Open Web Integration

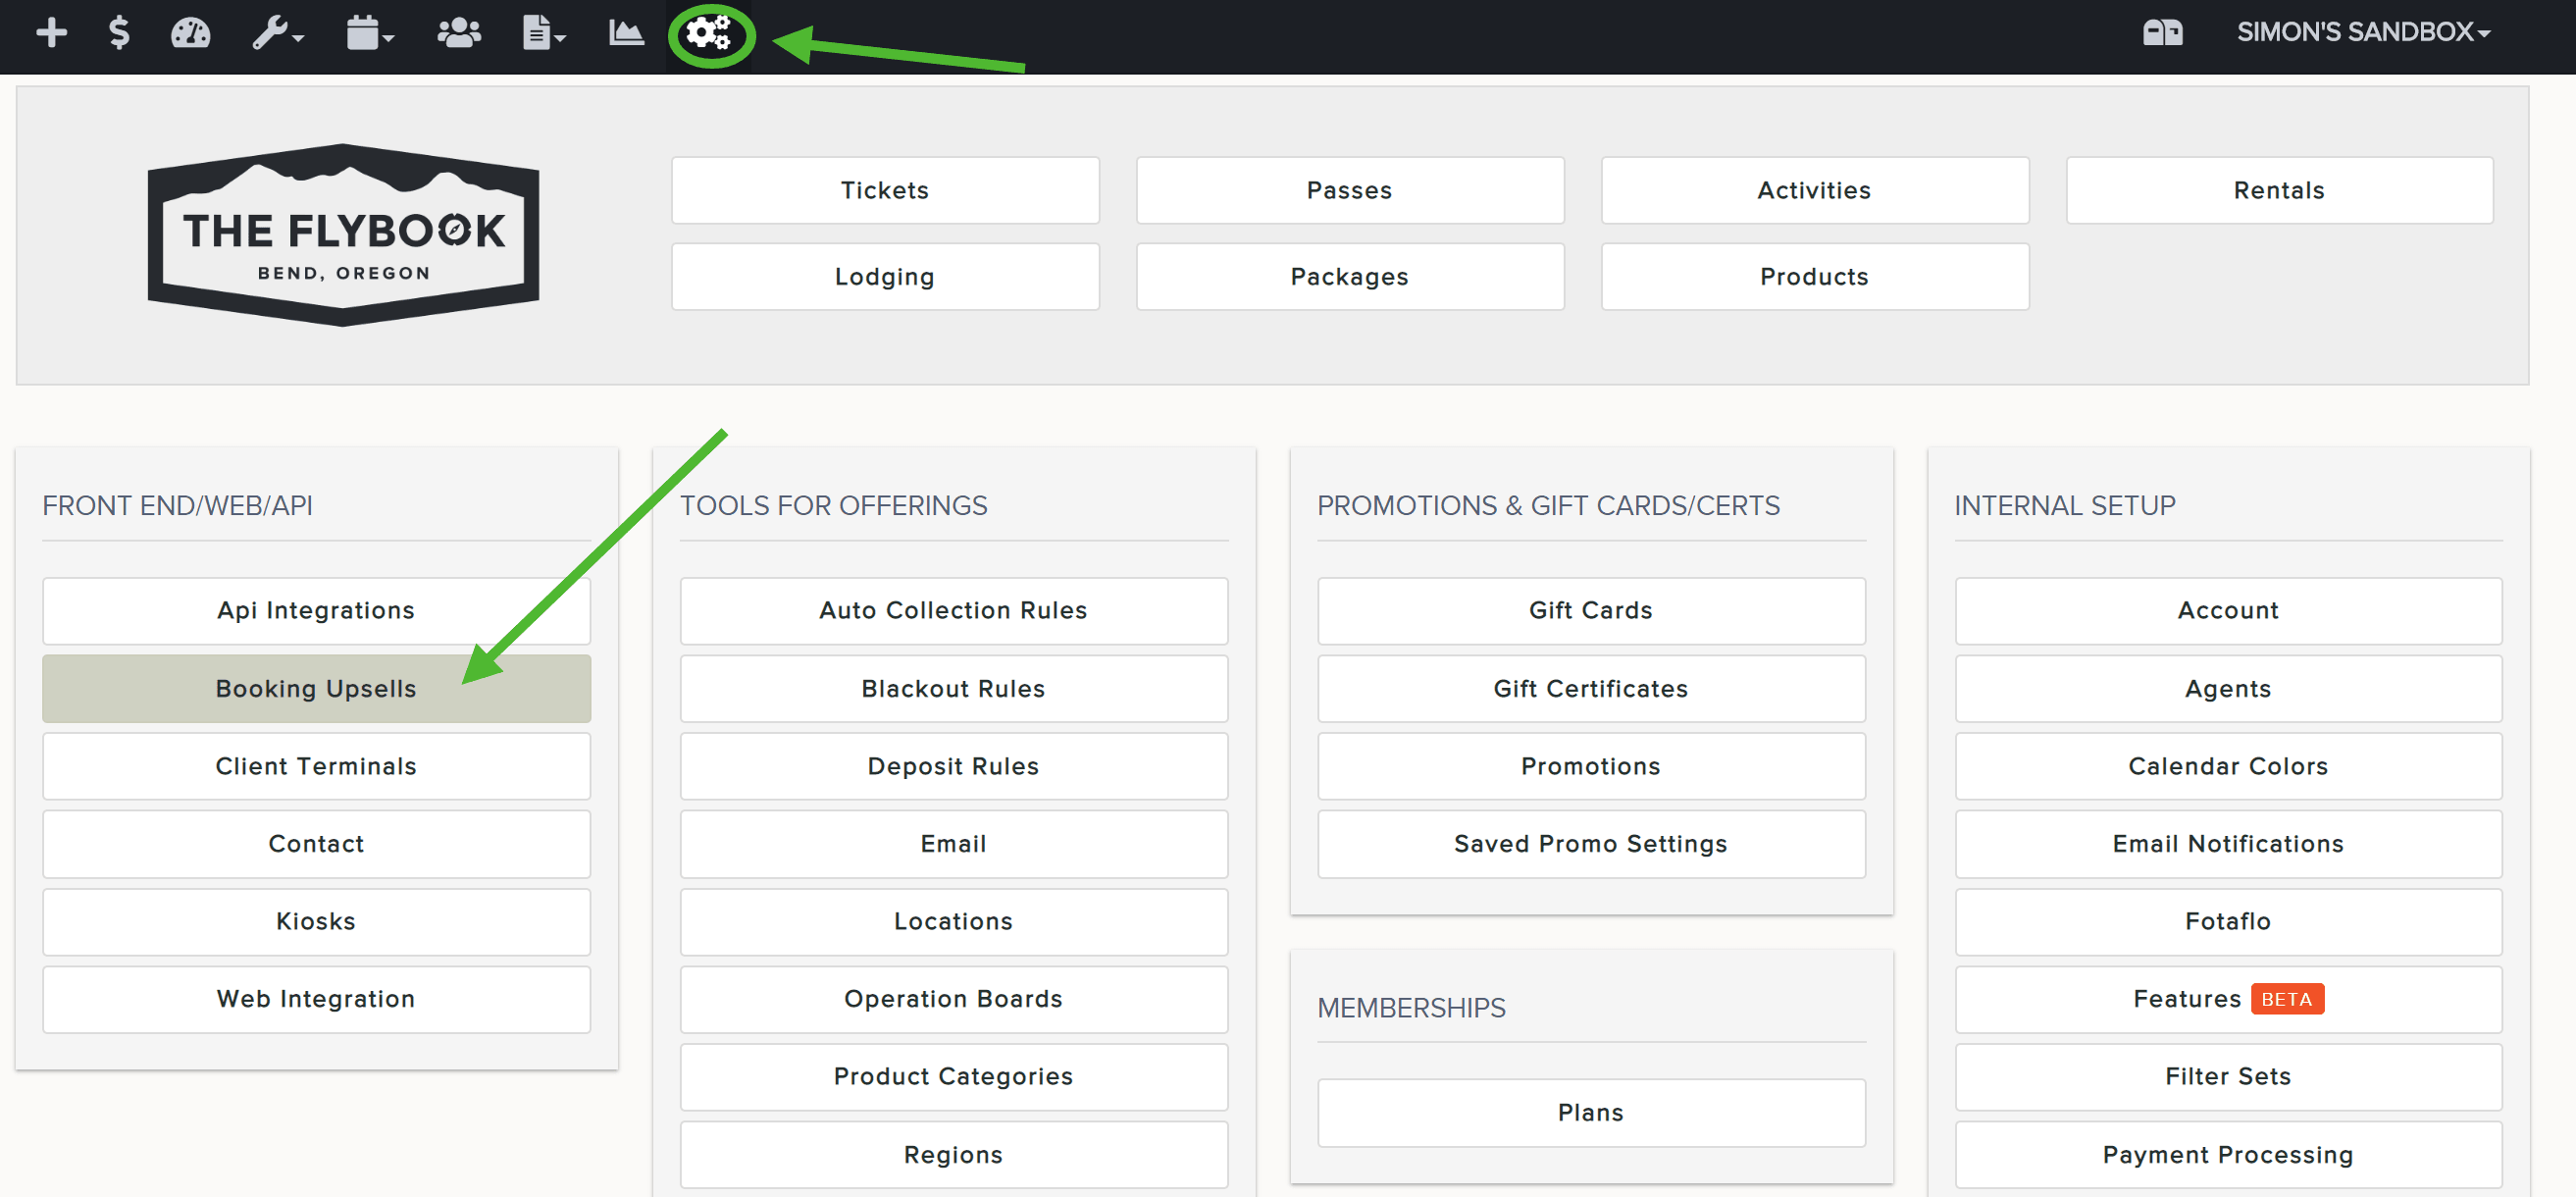[316, 998]
